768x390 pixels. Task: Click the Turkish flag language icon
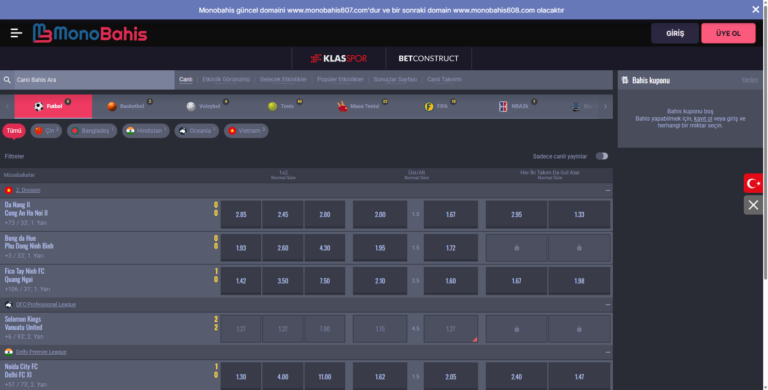point(753,183)
